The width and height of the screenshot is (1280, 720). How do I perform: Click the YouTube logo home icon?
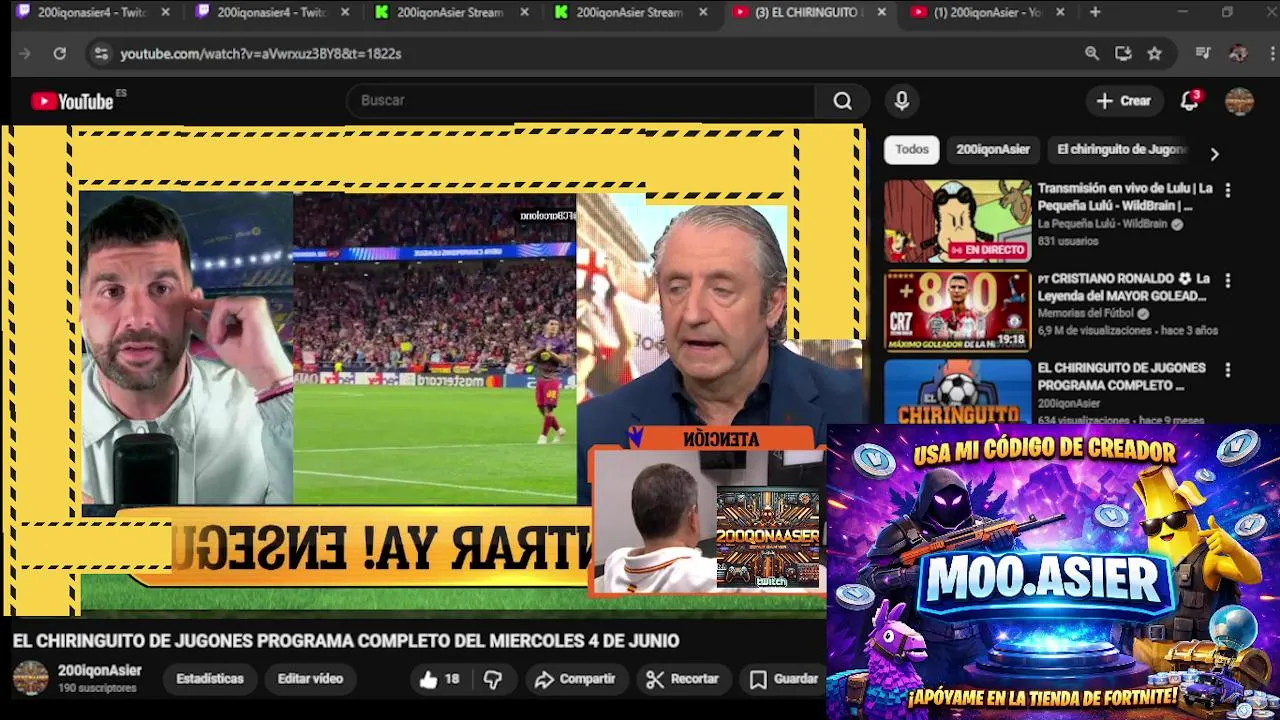(x=72, y=101)
